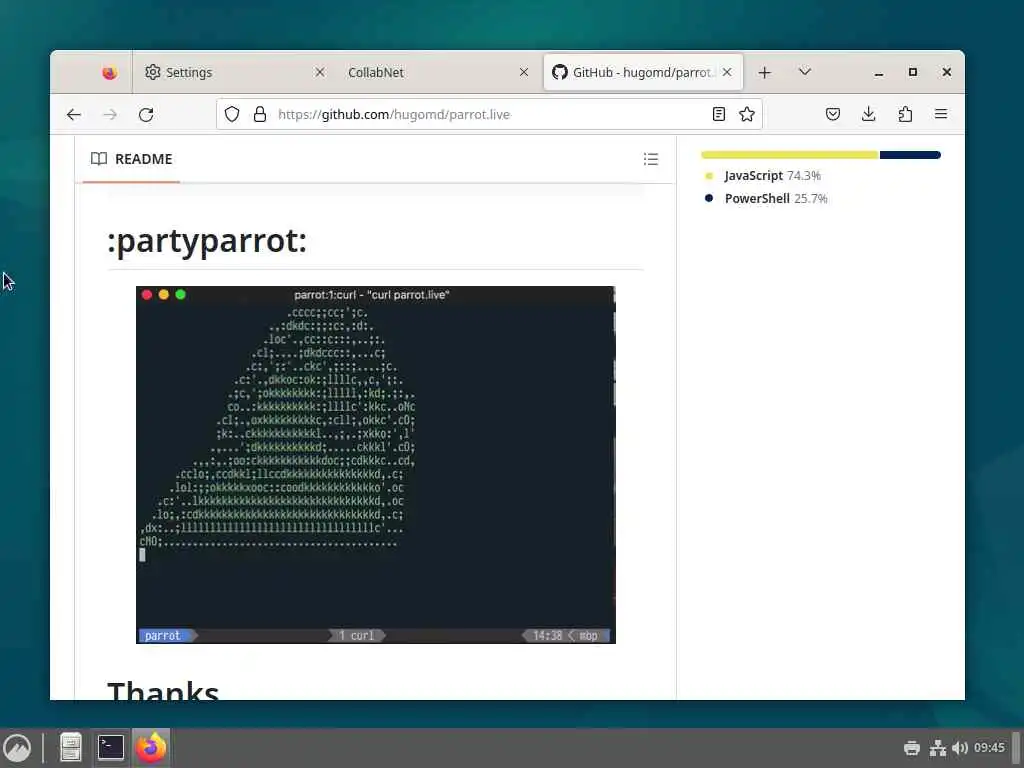Focus the URL address field
This screenshot has height=768, width=1024.
click(491, 114)
